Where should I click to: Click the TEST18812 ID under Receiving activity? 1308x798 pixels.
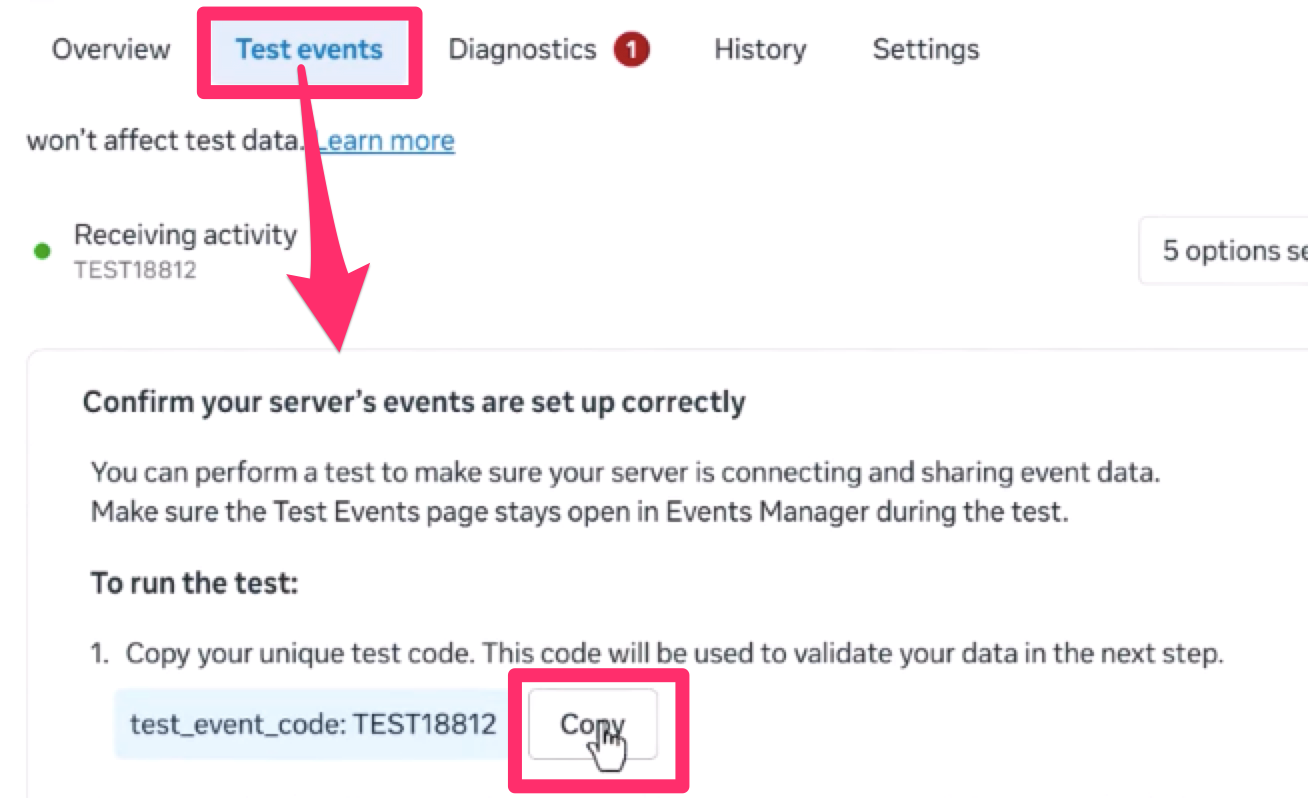(x=135, y=270)
